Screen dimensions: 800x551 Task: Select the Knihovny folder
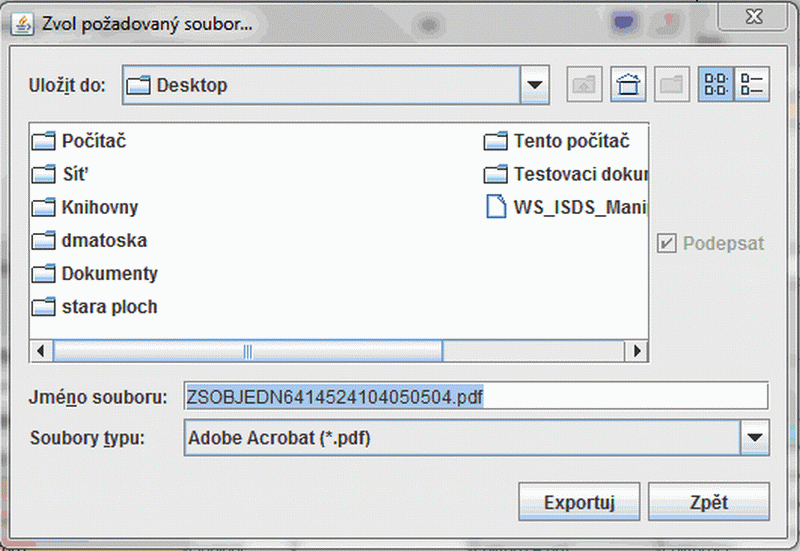85,207
